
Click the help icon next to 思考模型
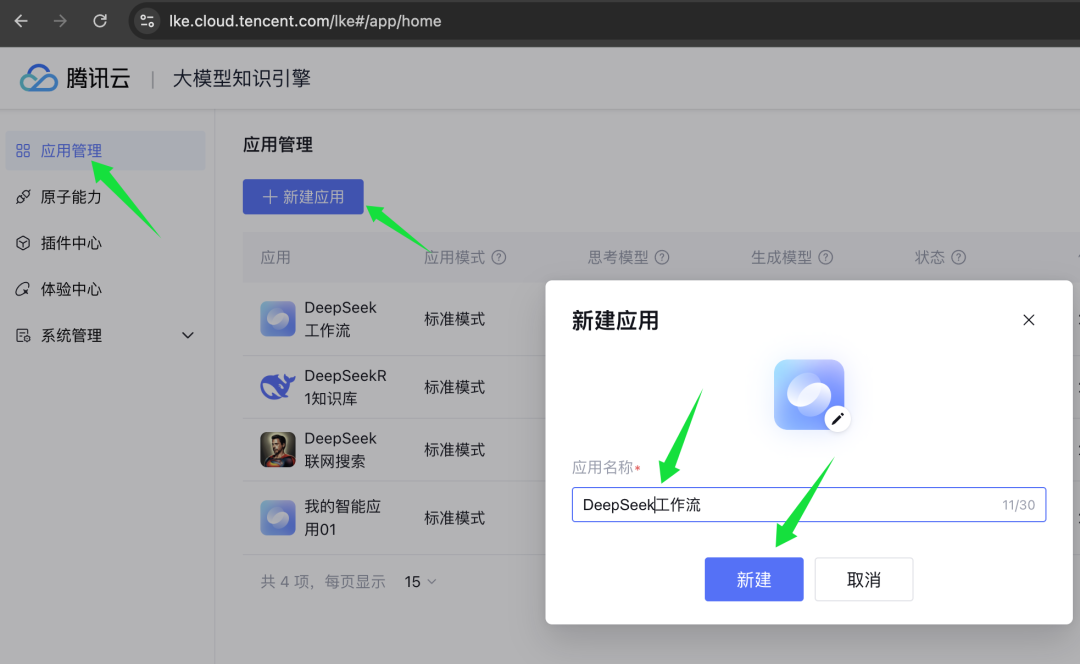pyautogui.click(x=662, y=257)
